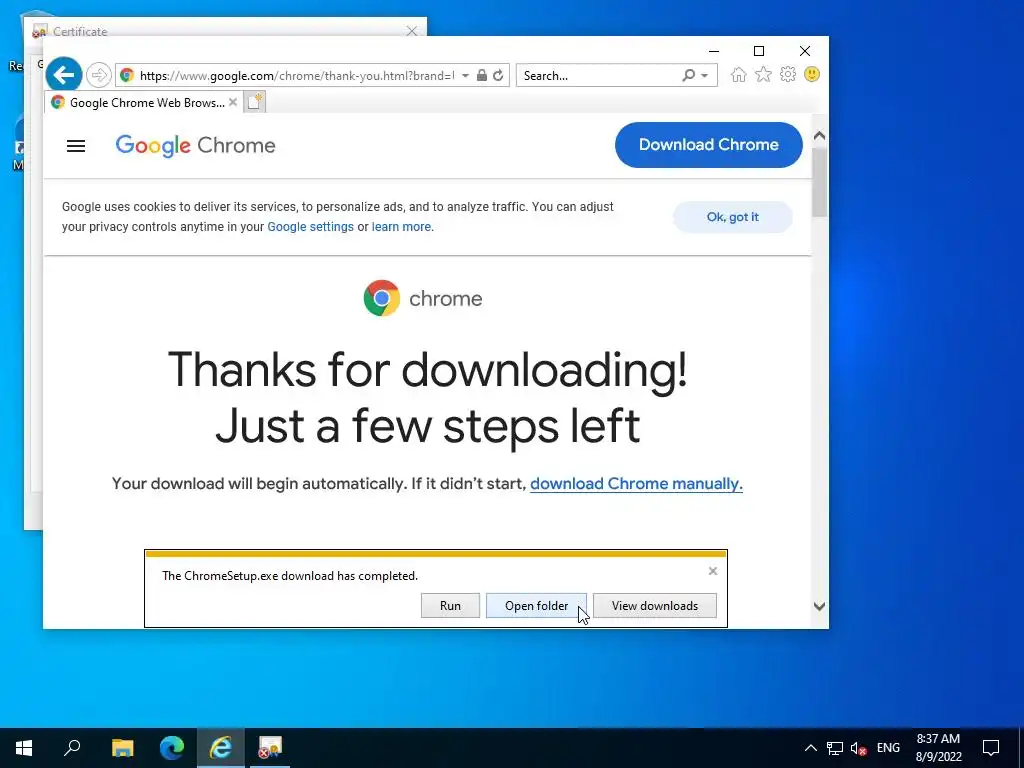Click into the Search box

pos(598,76)
